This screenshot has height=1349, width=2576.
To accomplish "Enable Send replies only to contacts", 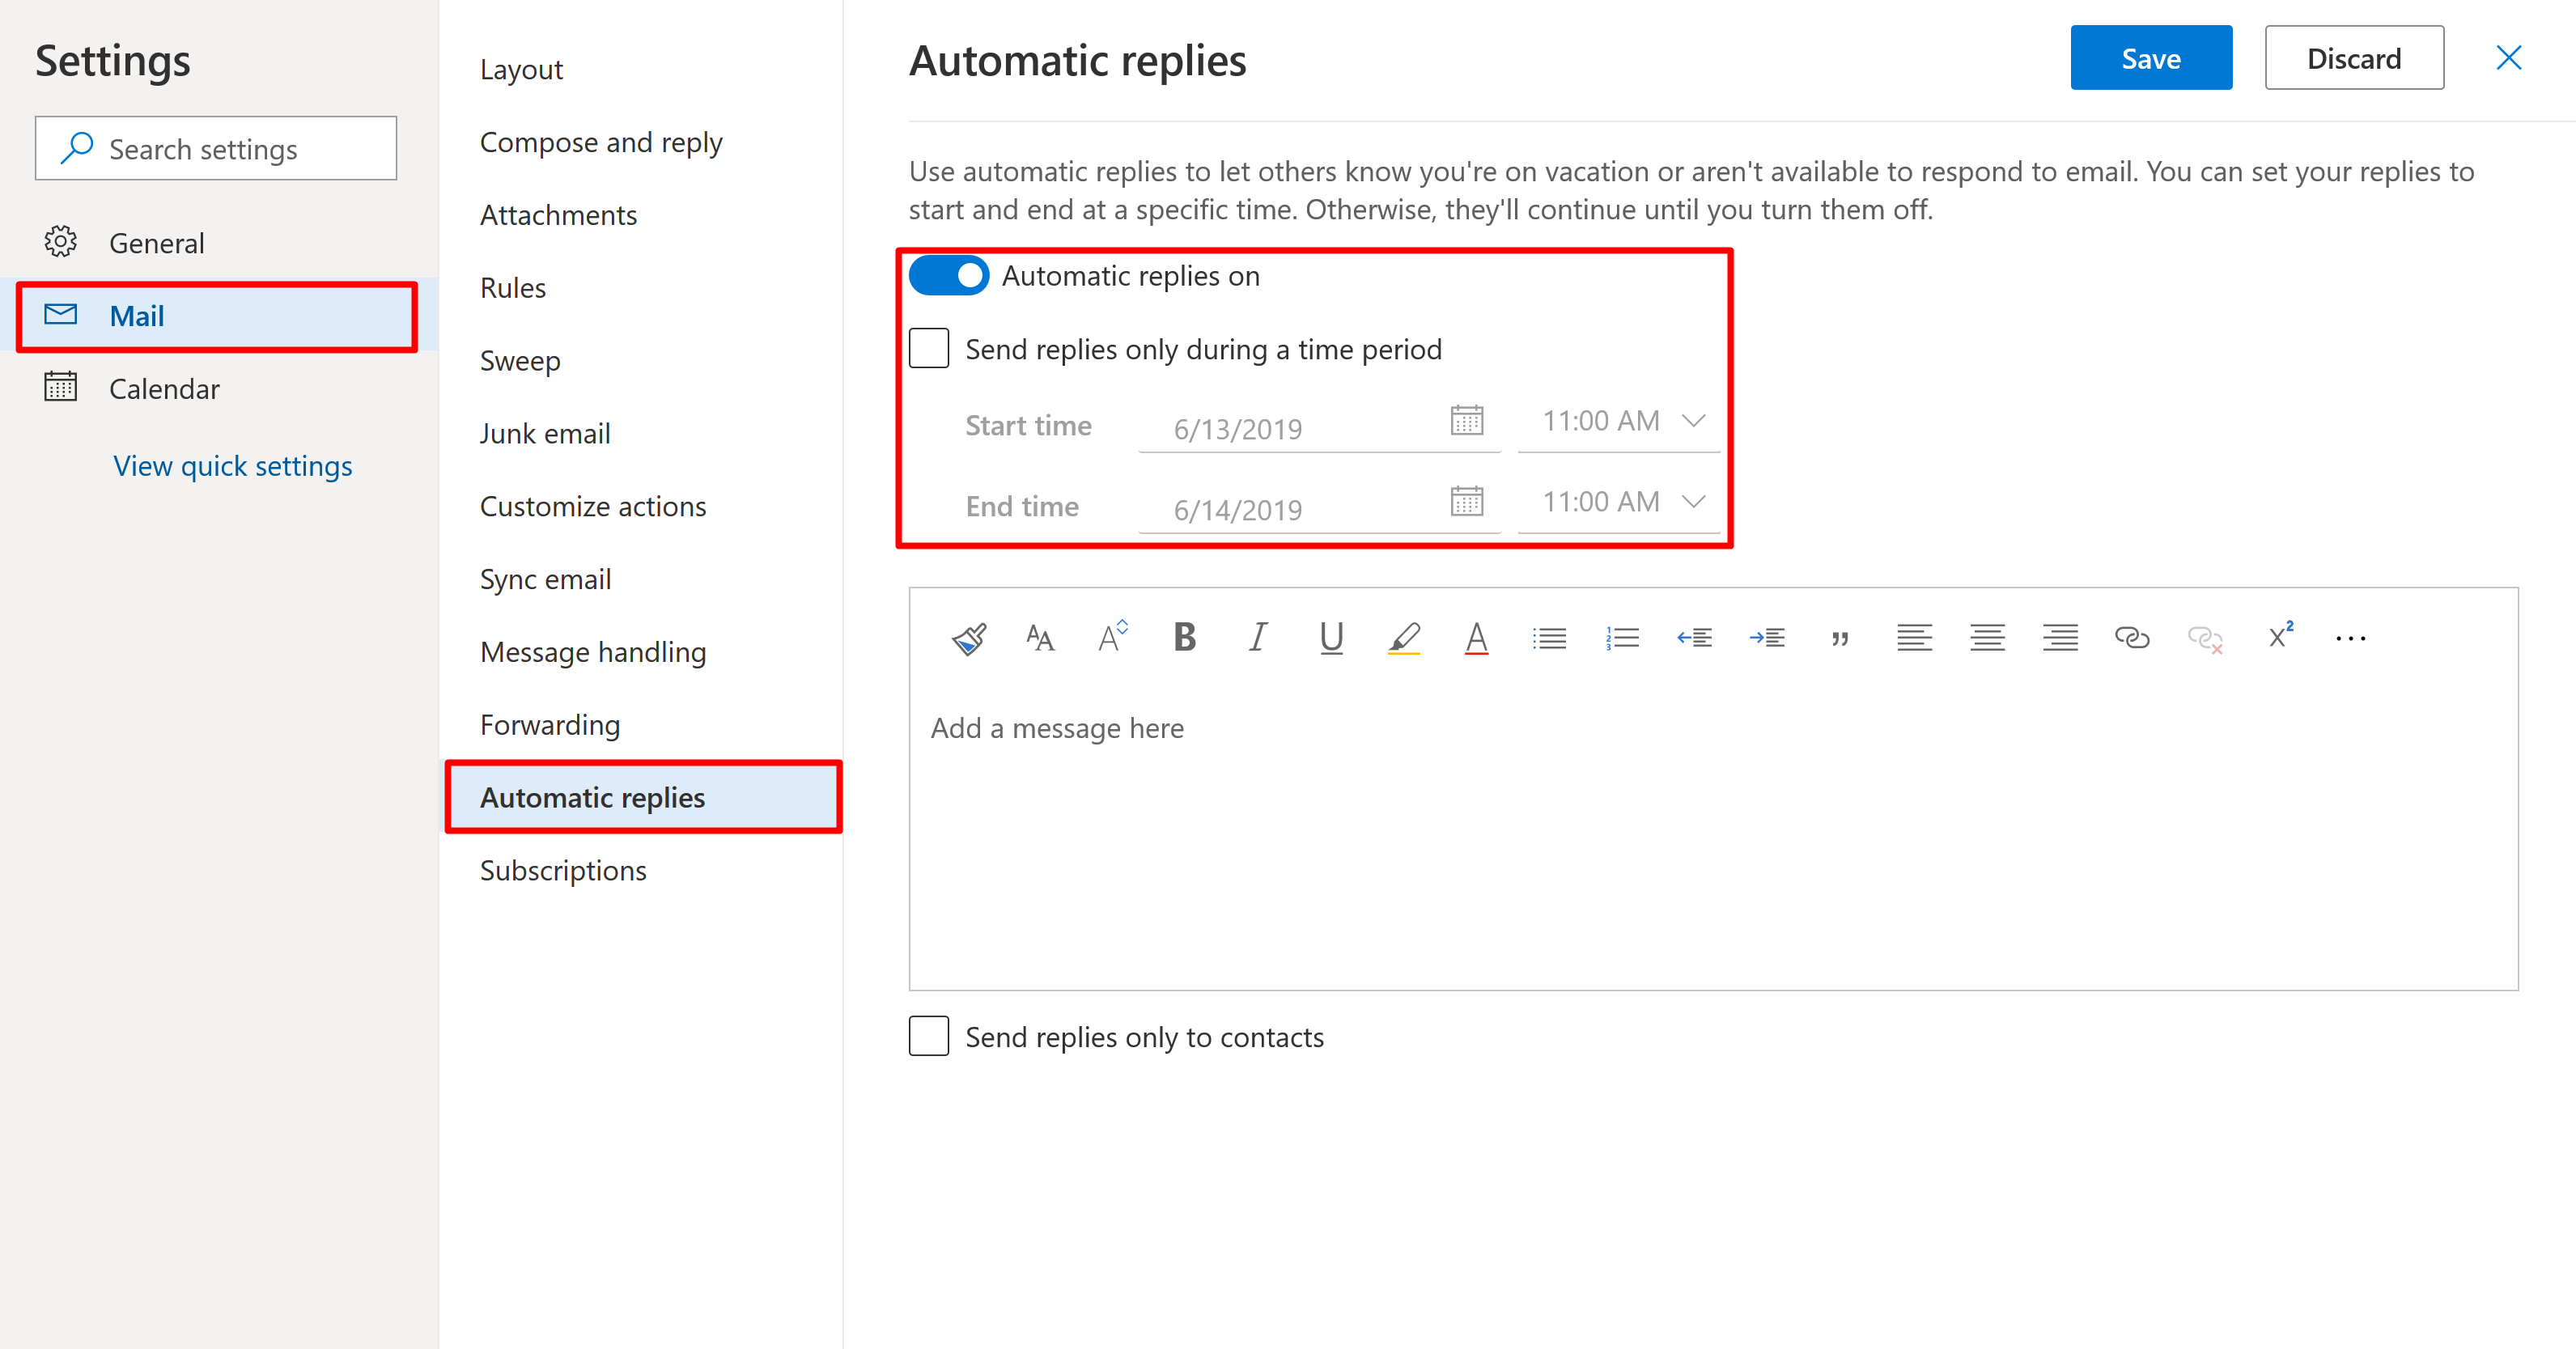I will [x=932, y=1036].
